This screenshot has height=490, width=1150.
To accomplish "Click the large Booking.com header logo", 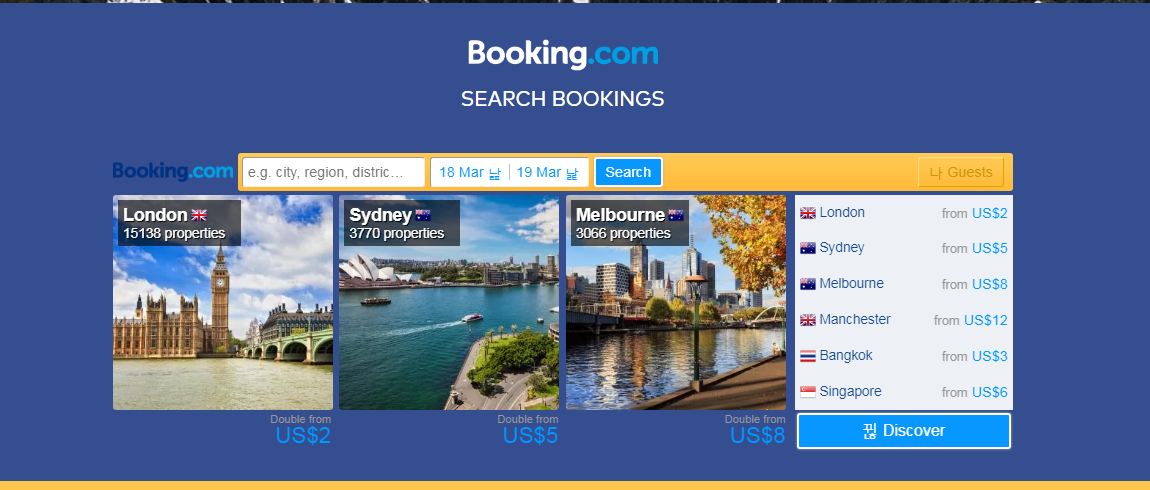I will pyautogui.click(x=563, y=54).
